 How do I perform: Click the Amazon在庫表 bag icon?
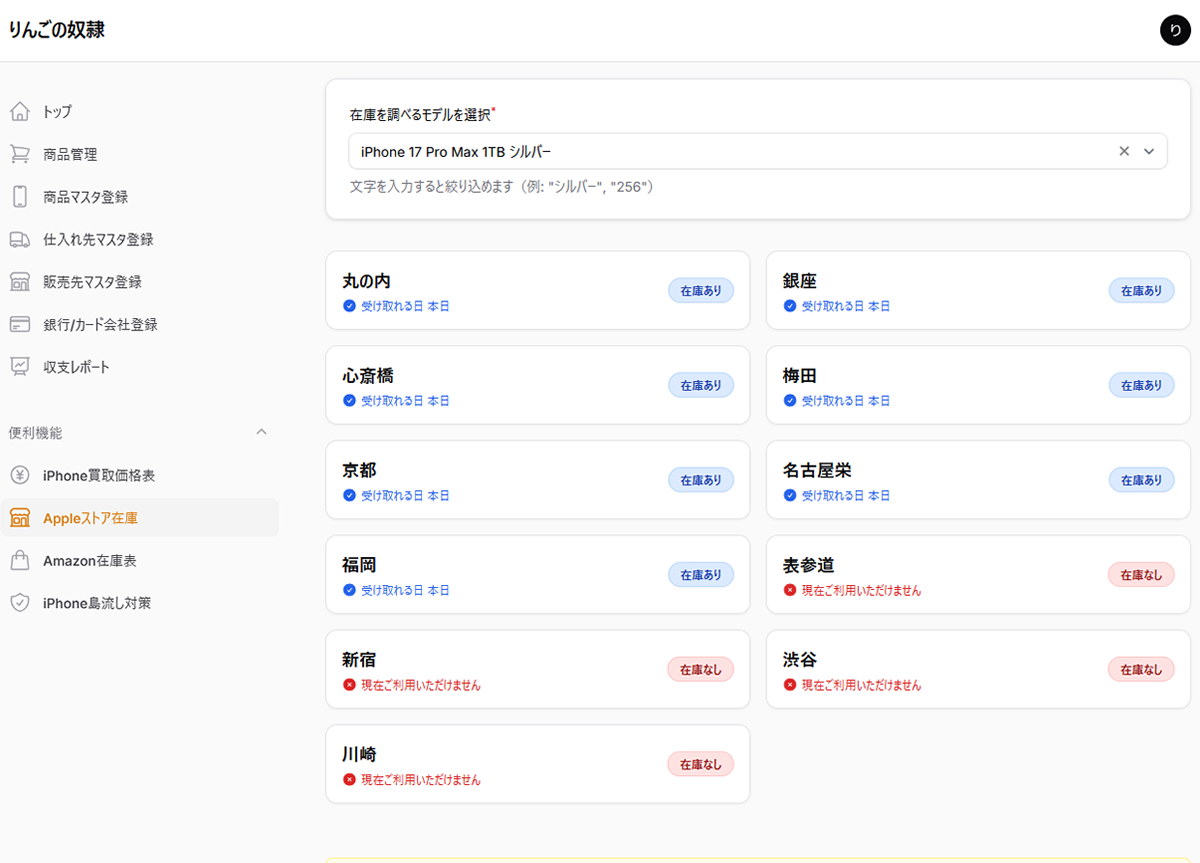point(19,560)
